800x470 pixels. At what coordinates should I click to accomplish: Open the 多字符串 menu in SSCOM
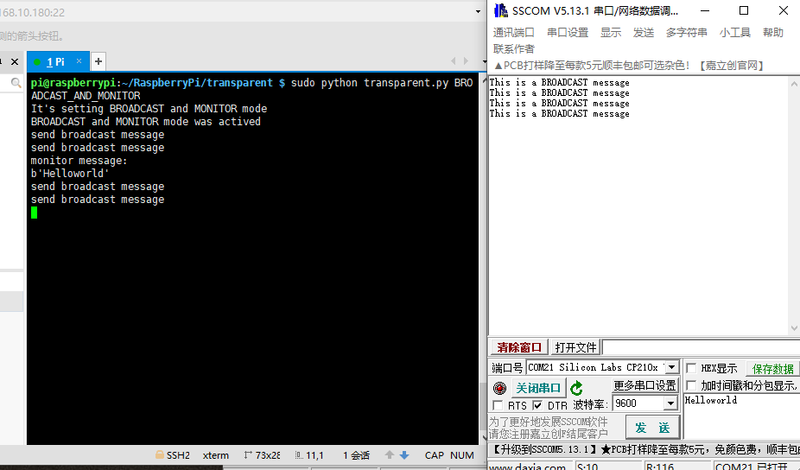pyautogui.click(x=686, y=33)
